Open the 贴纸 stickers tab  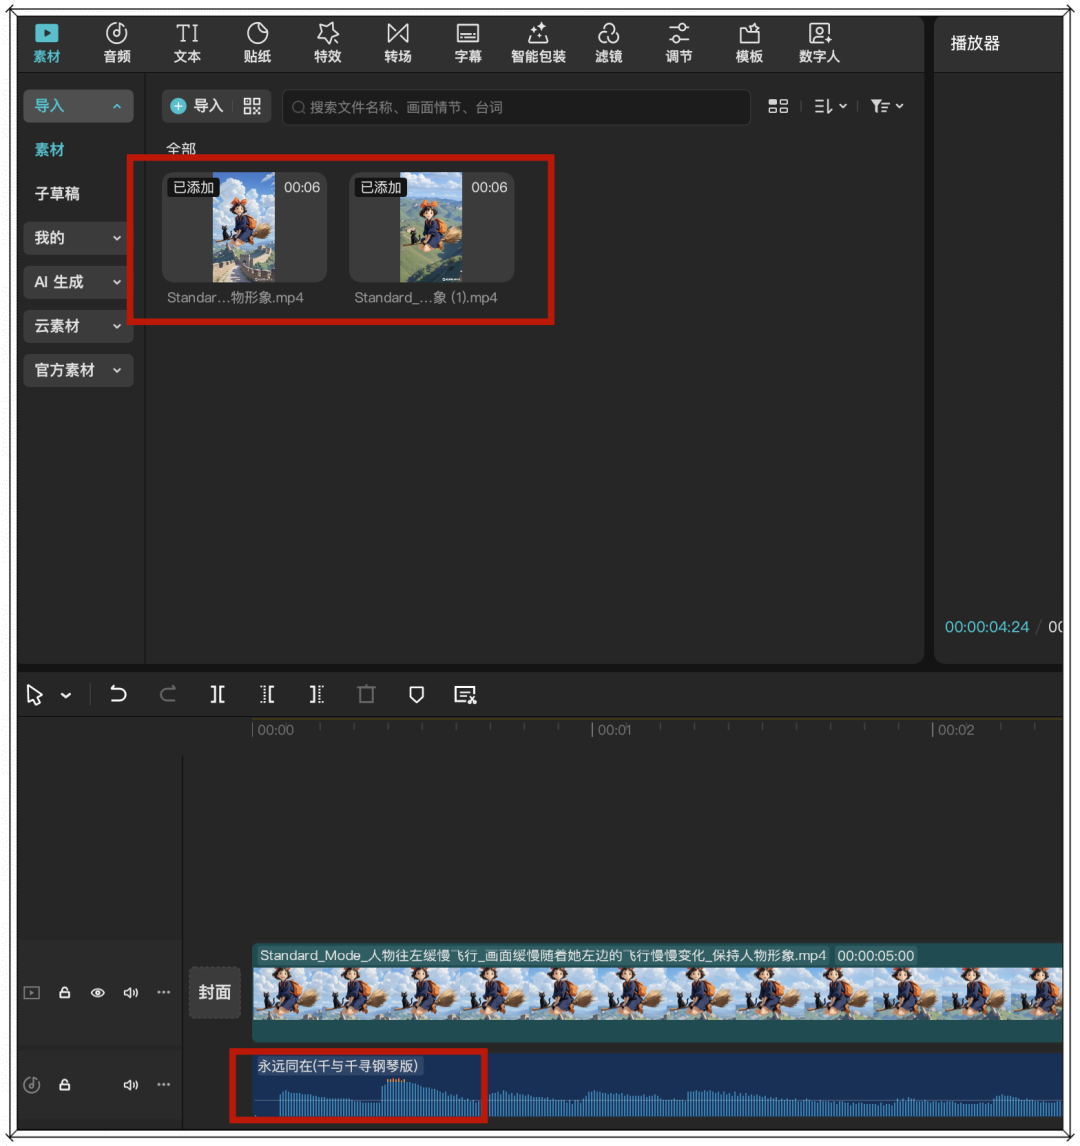pos(257,43)
